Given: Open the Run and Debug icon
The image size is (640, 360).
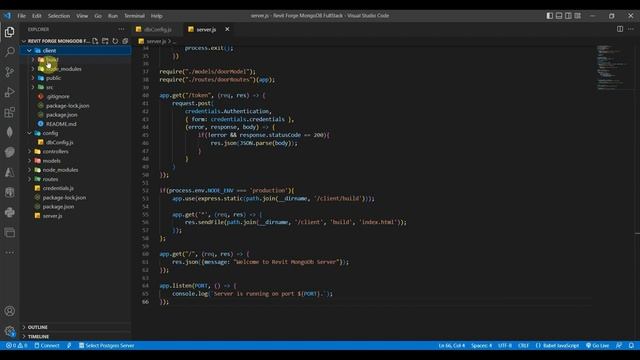Looking at the screenshot, I should coord(9,92).
